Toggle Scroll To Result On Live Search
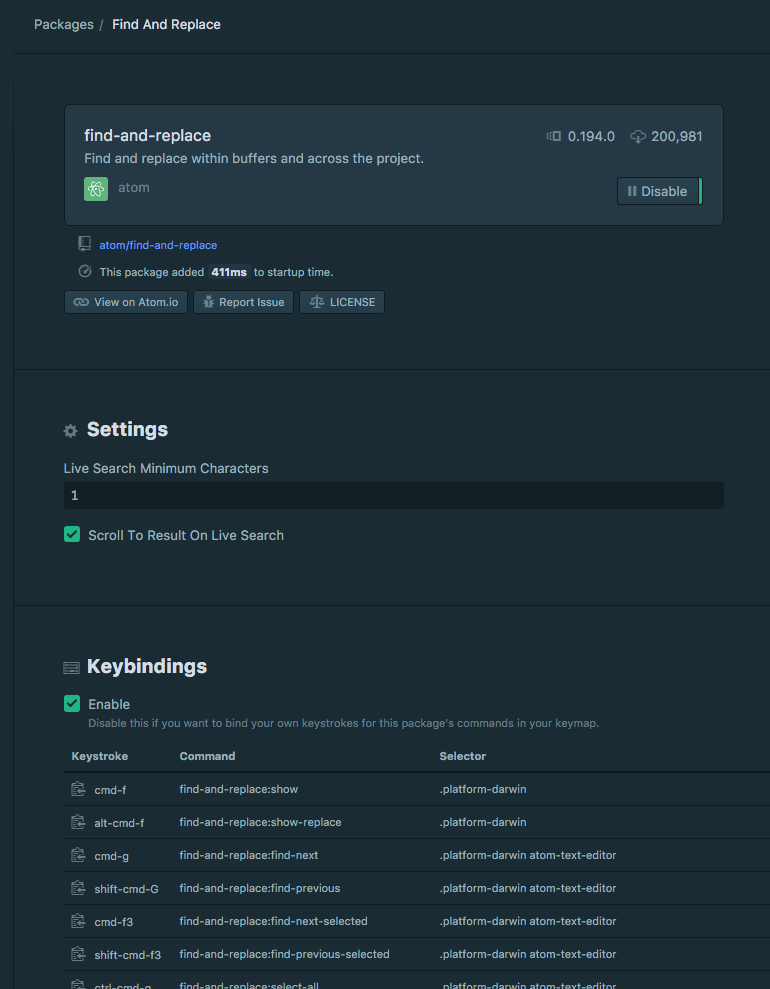 tap(72, 535)
